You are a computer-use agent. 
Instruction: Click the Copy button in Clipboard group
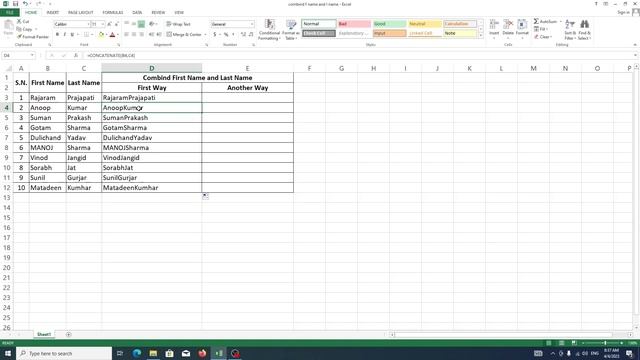tap(24, 29)
